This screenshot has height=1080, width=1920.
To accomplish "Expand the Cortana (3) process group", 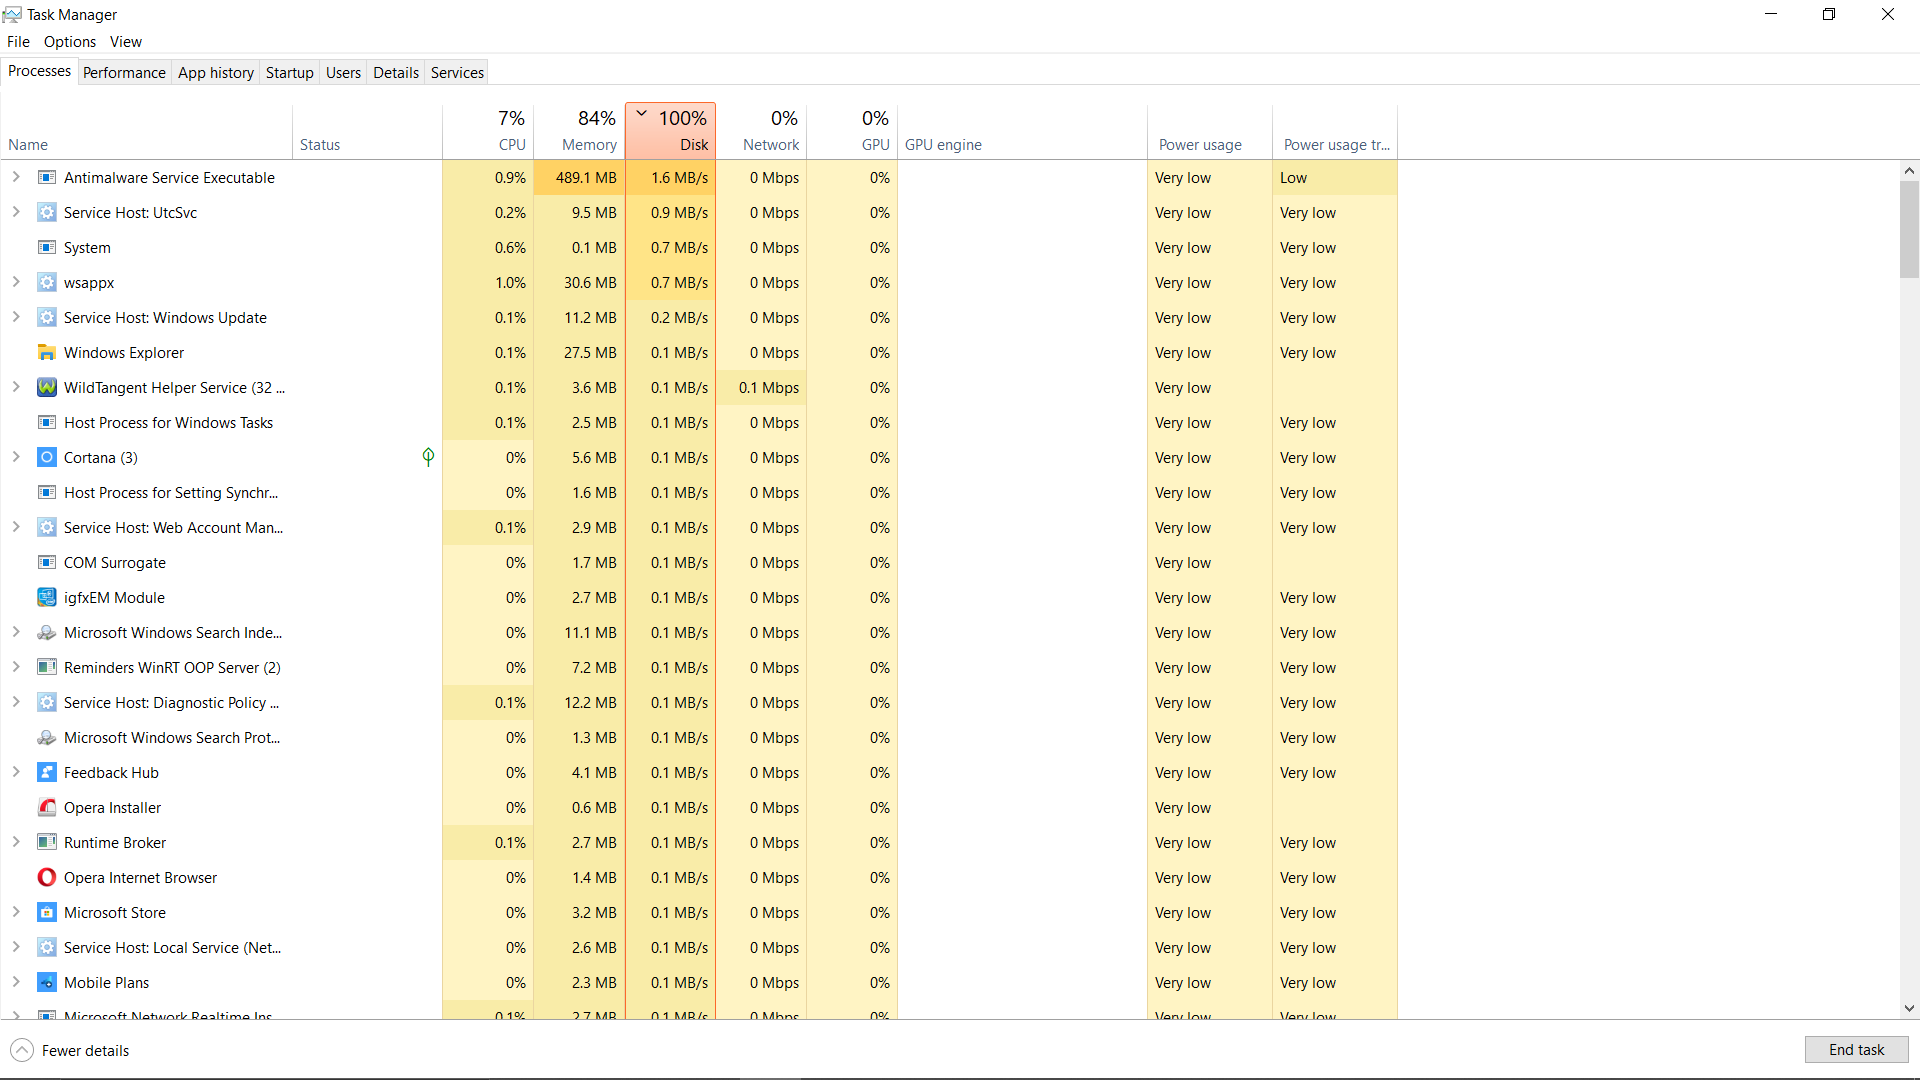I will point(16,457).
